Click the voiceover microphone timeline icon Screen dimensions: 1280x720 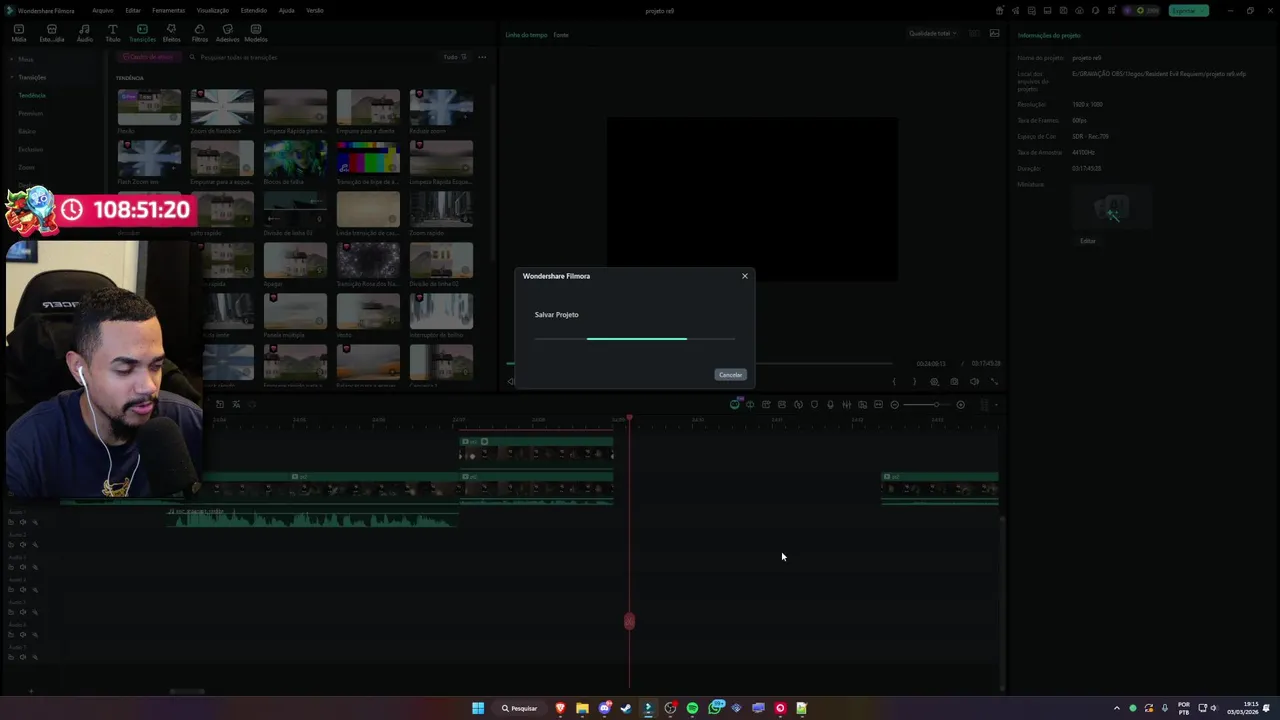[830, 405]
